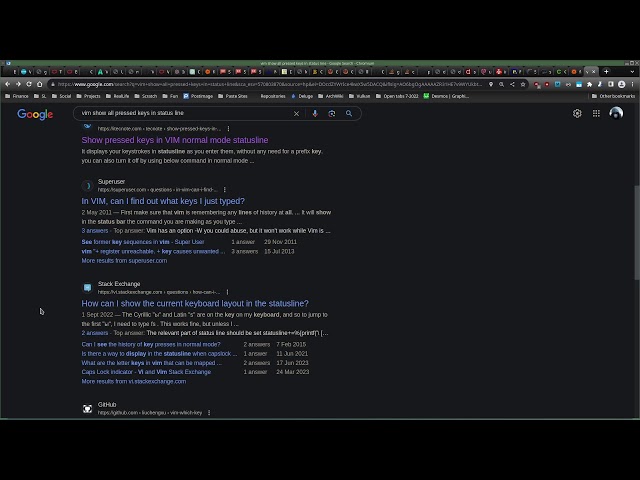Click the page vertical scrollbar thumb
The width and height of the screenshot is (640, 480).
pos(637,233)
